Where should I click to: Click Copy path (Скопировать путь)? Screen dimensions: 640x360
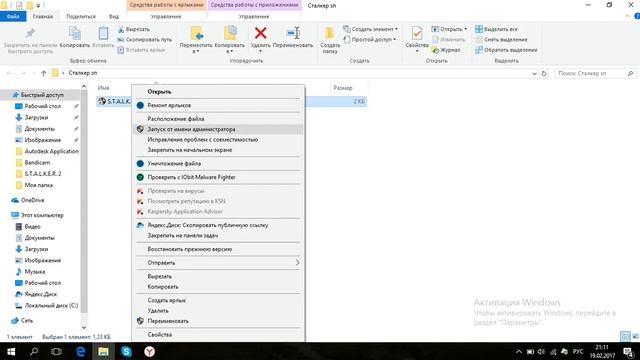pyautogui.click(x=144, y=40)
